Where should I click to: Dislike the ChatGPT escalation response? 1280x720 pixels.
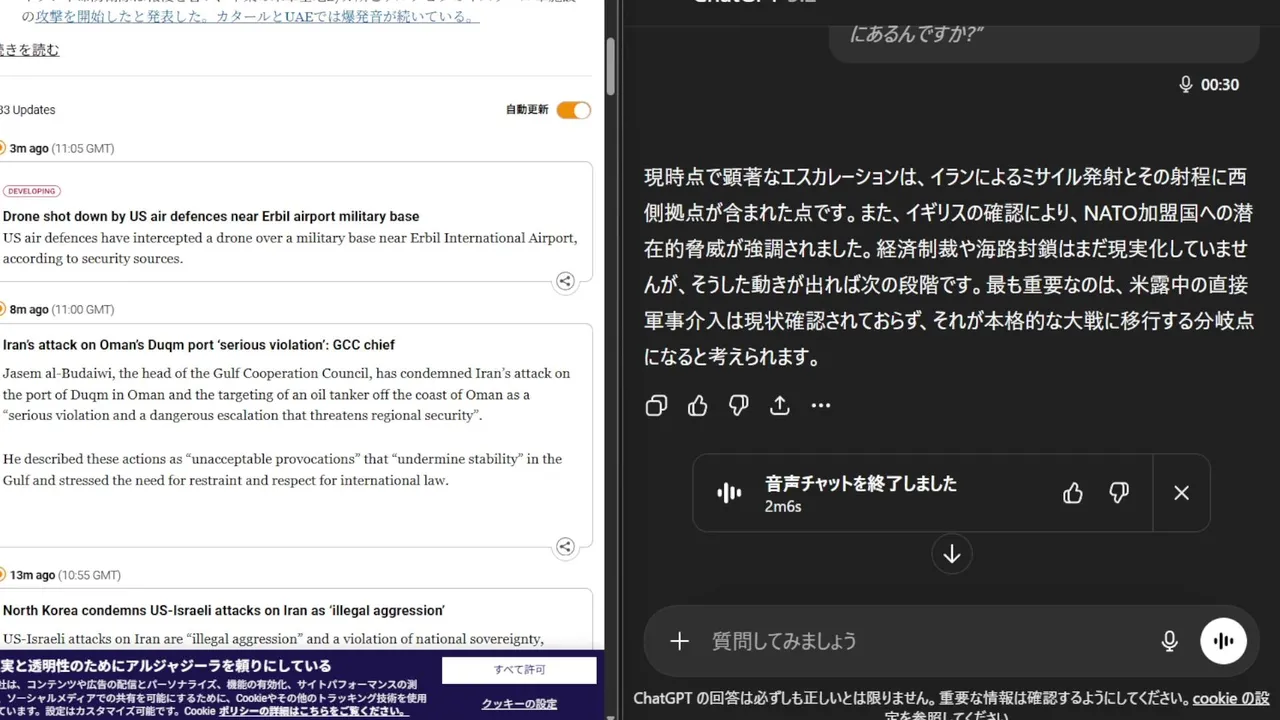point(739,405)
